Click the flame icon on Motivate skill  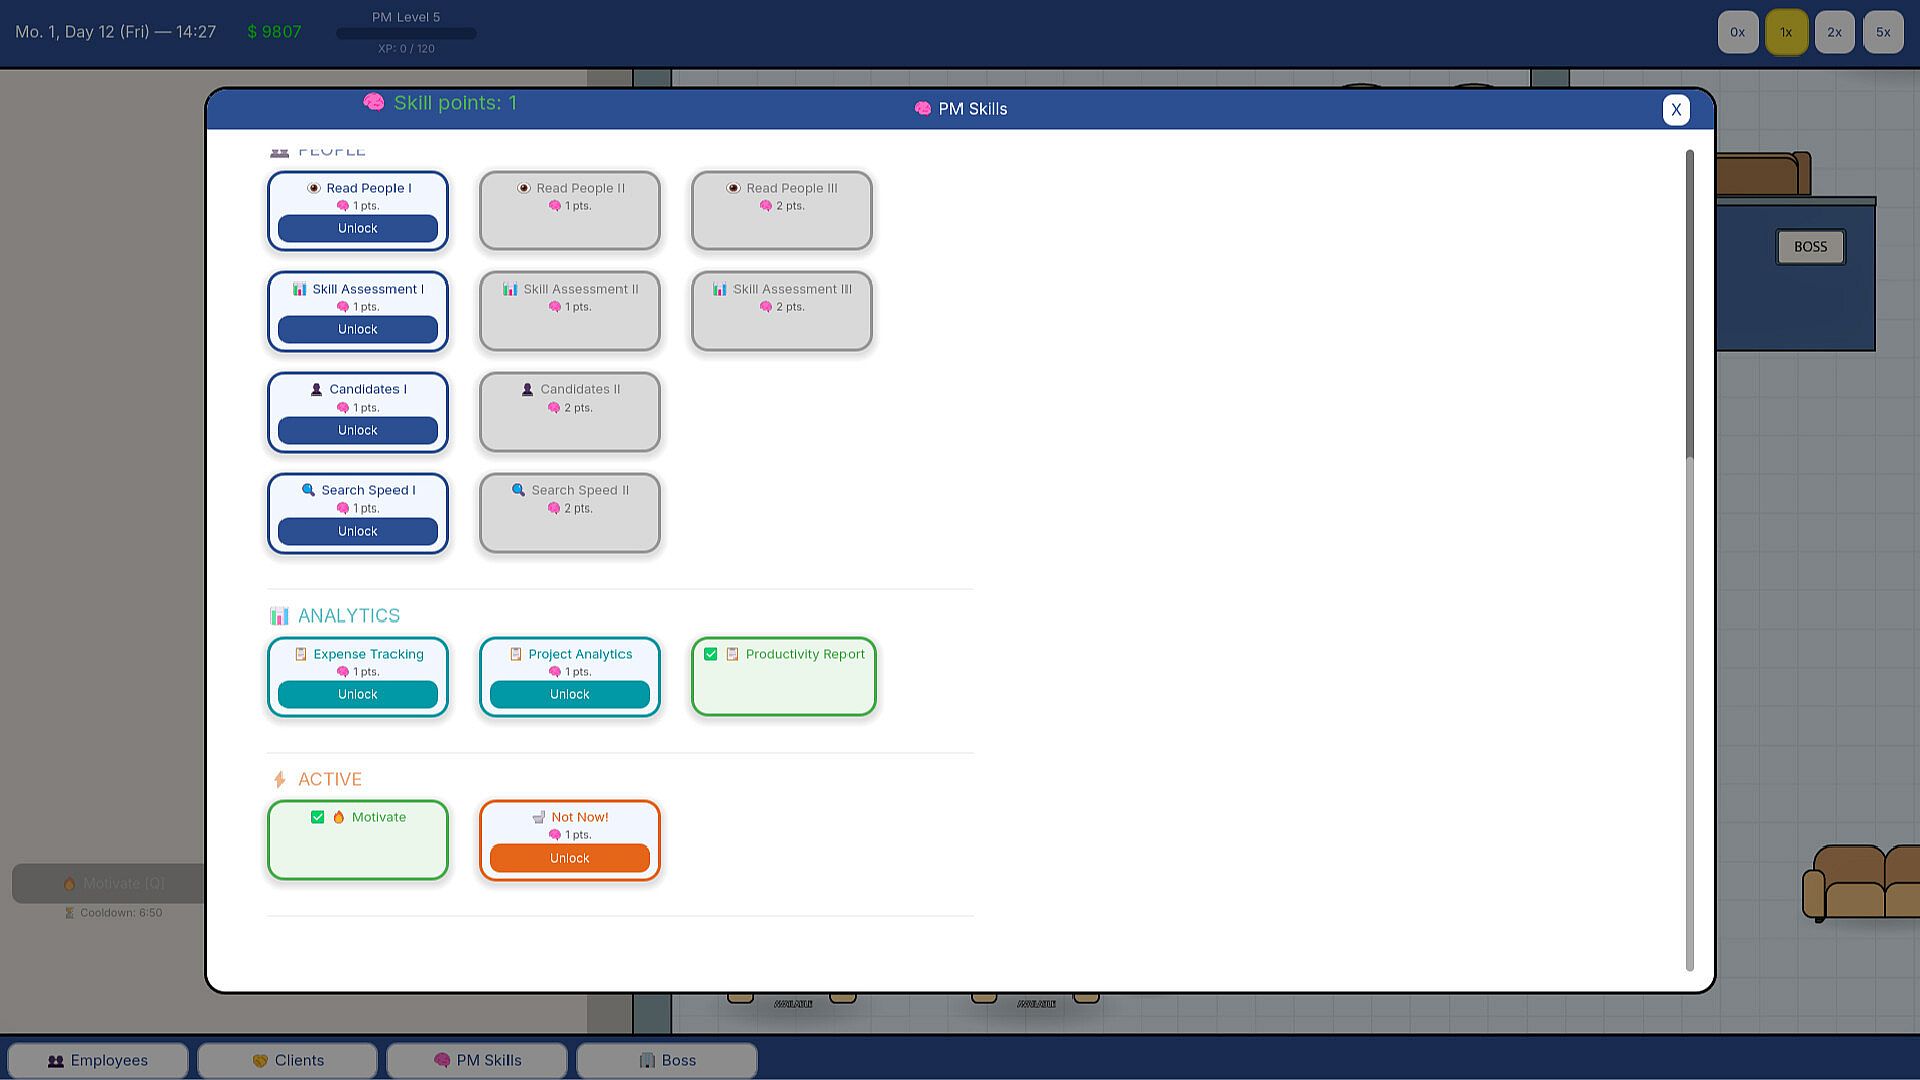(339, 817)
